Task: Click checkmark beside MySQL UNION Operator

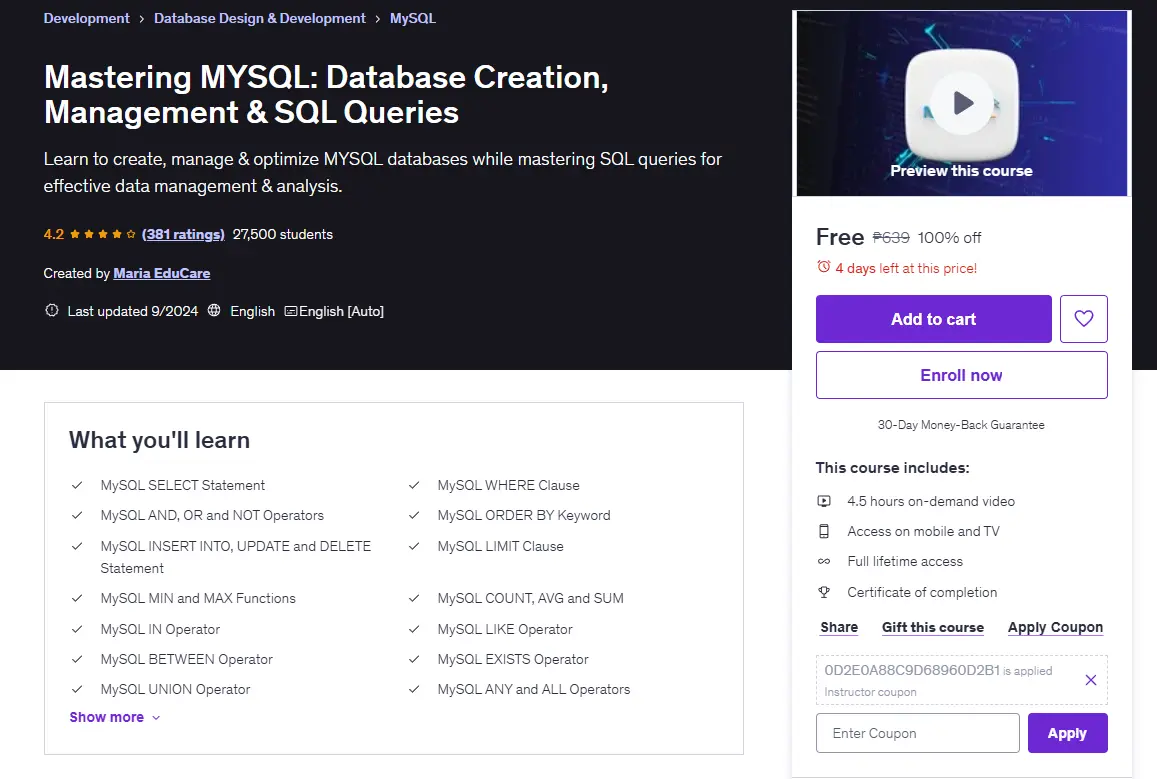Action: [77, 689]
